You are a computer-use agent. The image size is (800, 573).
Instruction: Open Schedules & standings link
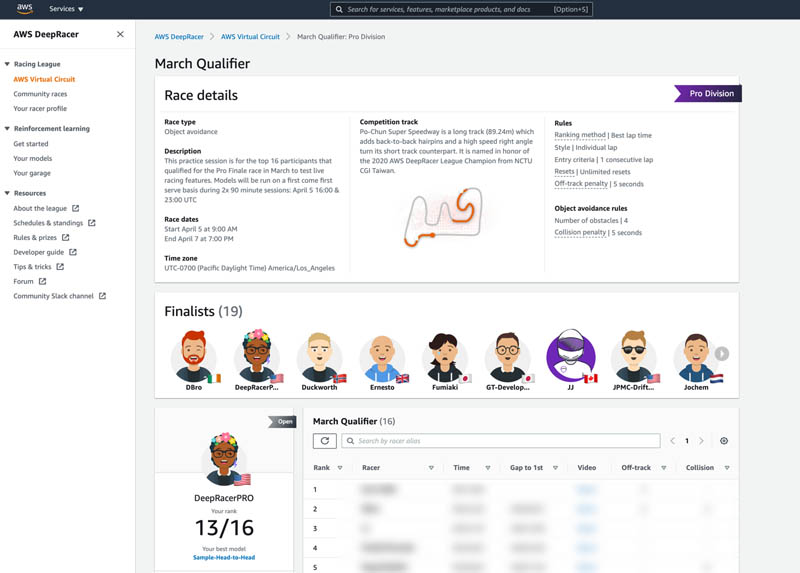tap(48, 223)
